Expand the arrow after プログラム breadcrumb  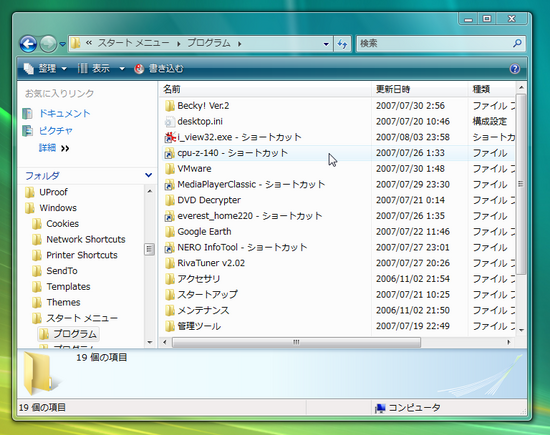point(240,44)
